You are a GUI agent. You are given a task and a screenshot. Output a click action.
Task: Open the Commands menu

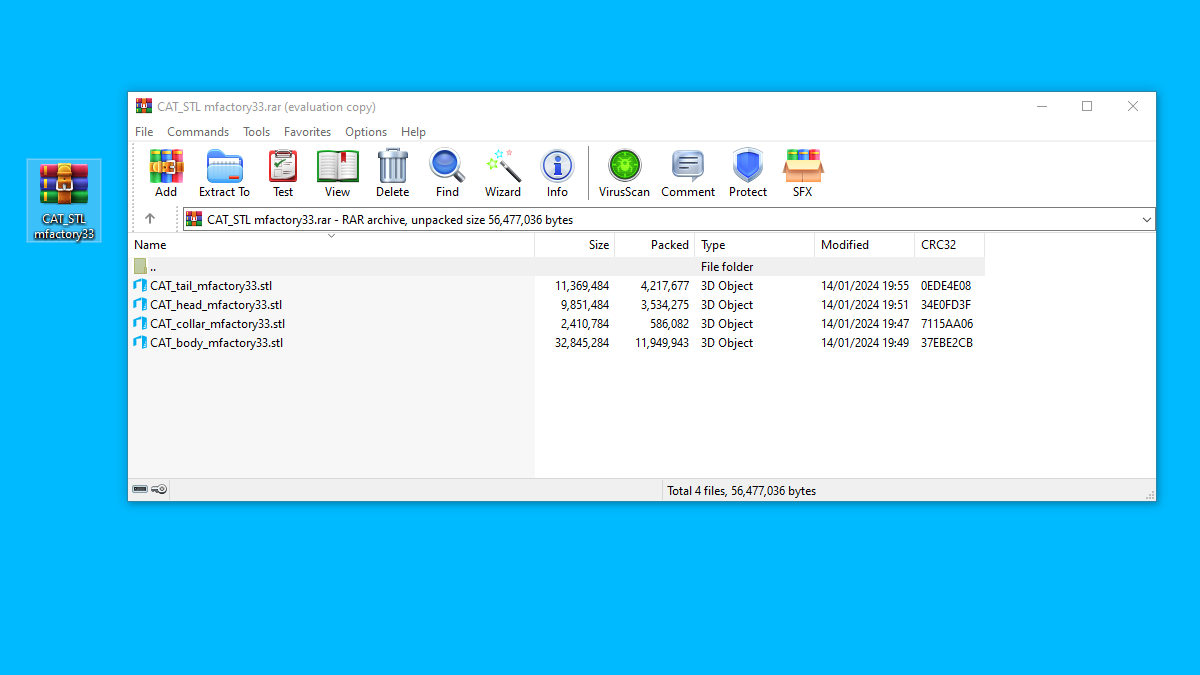point(198,132)
